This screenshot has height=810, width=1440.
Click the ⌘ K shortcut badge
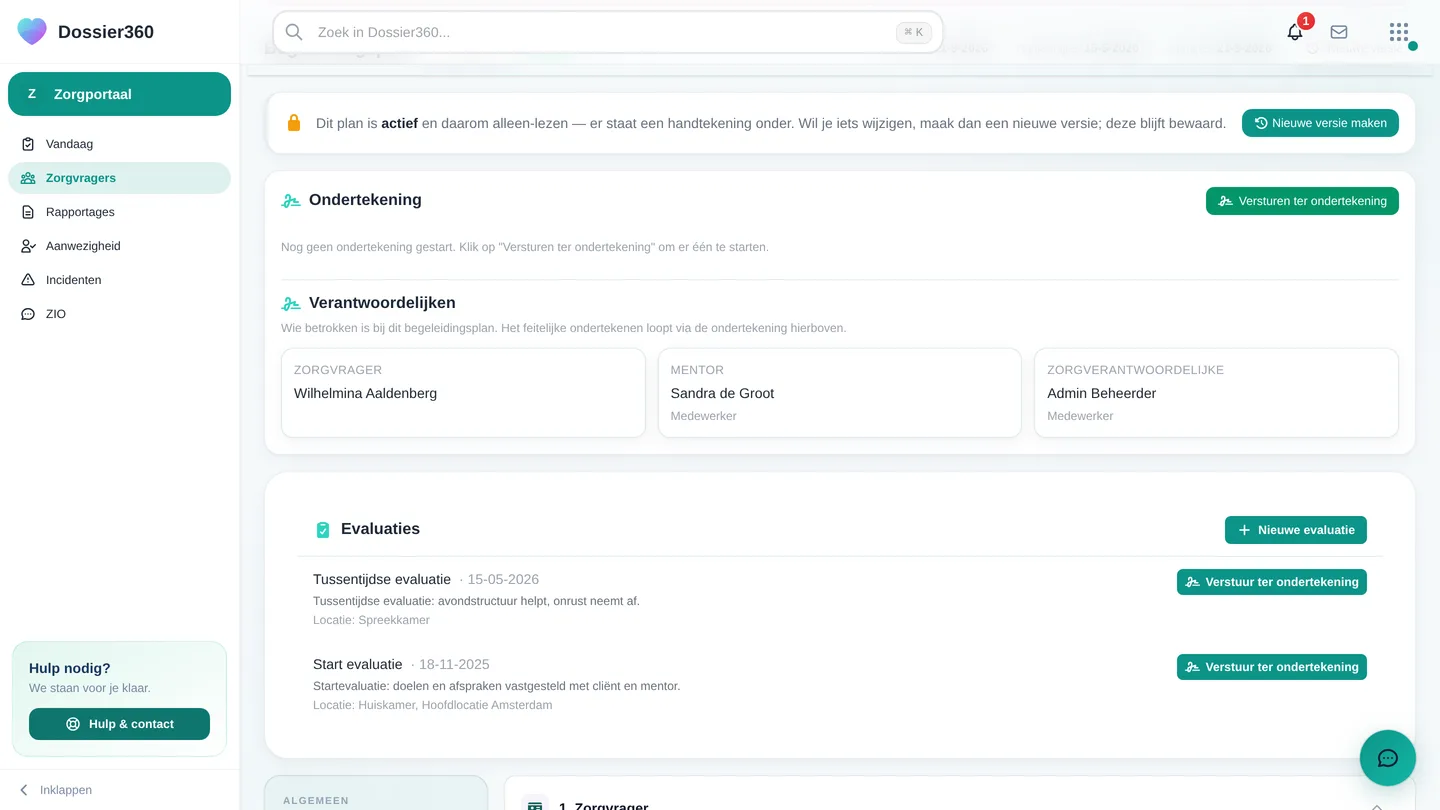point(913,32)
